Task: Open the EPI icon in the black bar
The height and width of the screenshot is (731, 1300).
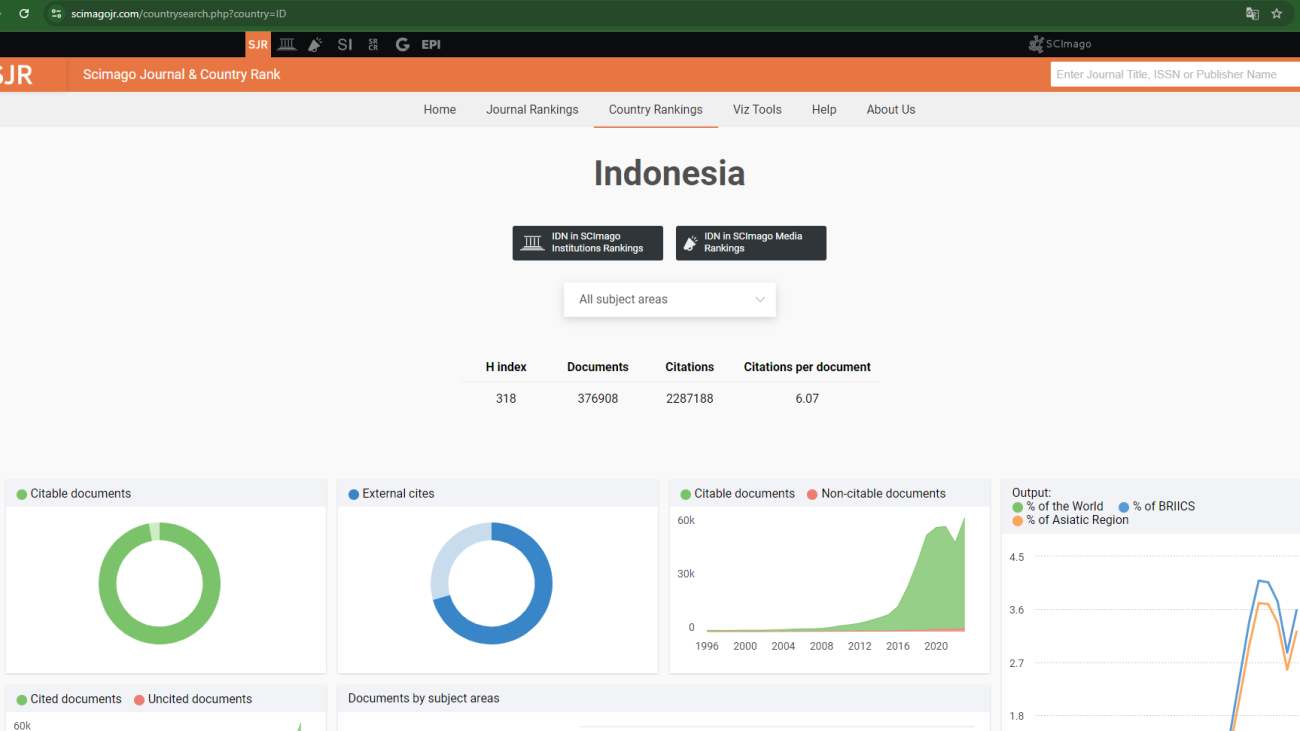Action: [431, 44]
